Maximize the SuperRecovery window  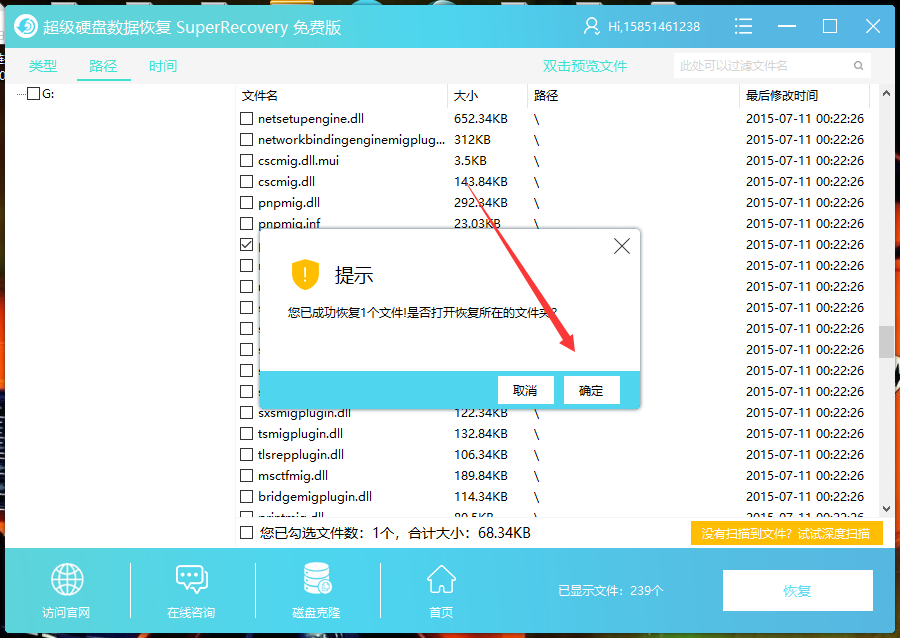(x=830, y=26)
